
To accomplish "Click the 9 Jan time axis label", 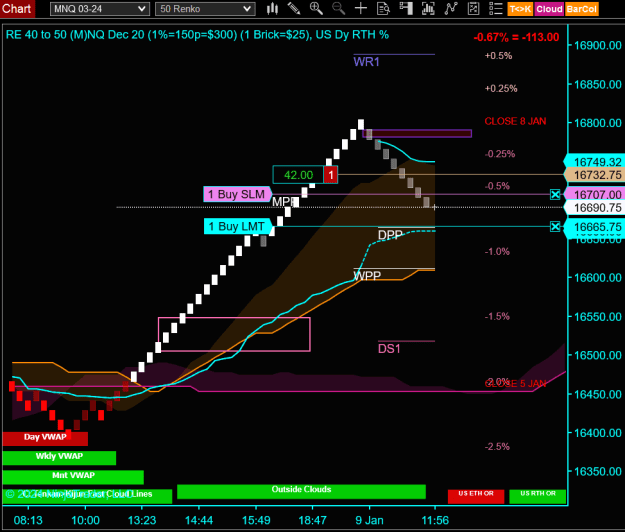I will pyautogui.click(x=369, y=520).
